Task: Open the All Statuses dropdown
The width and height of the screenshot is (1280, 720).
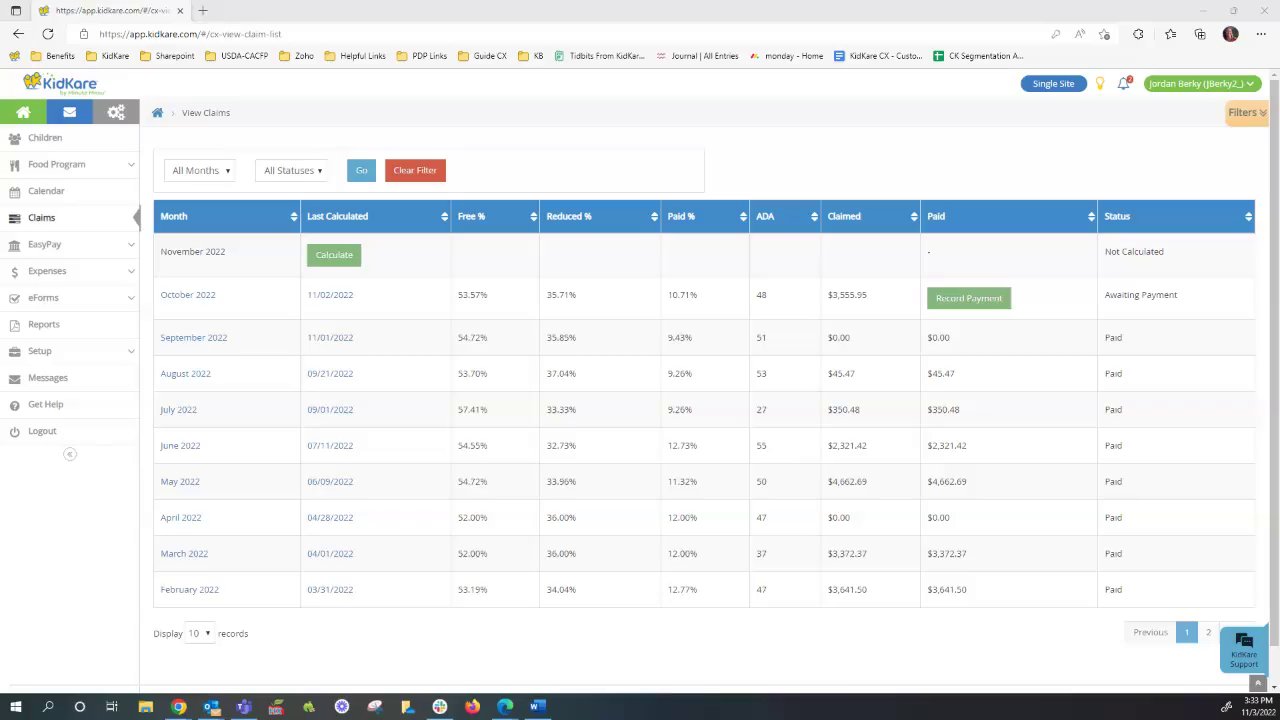Action: click(293, 171)
